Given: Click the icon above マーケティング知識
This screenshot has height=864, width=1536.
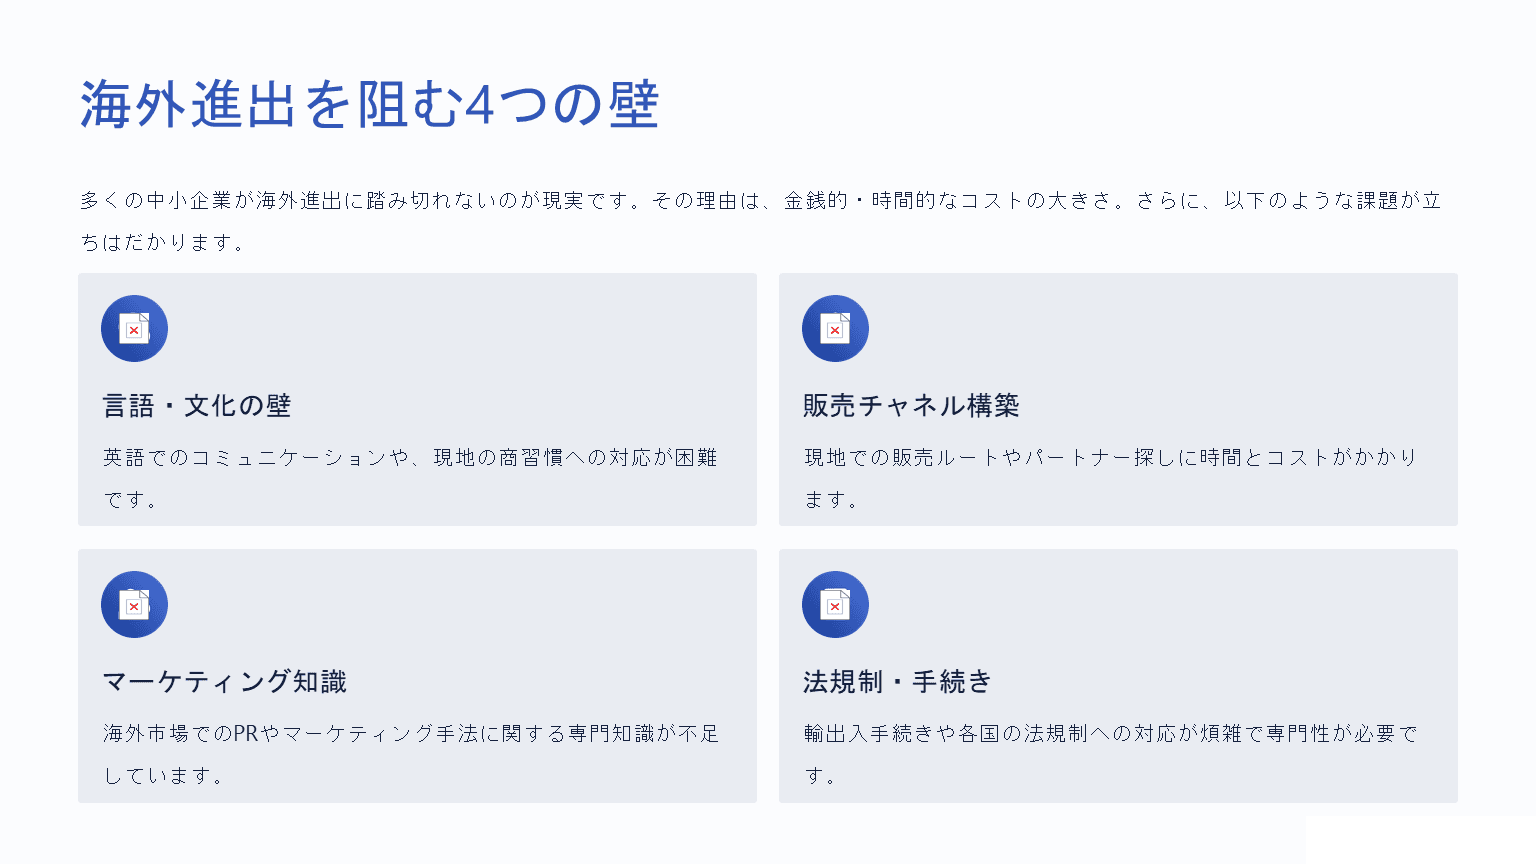Looking at the screenshot, I should pos(134,604).
